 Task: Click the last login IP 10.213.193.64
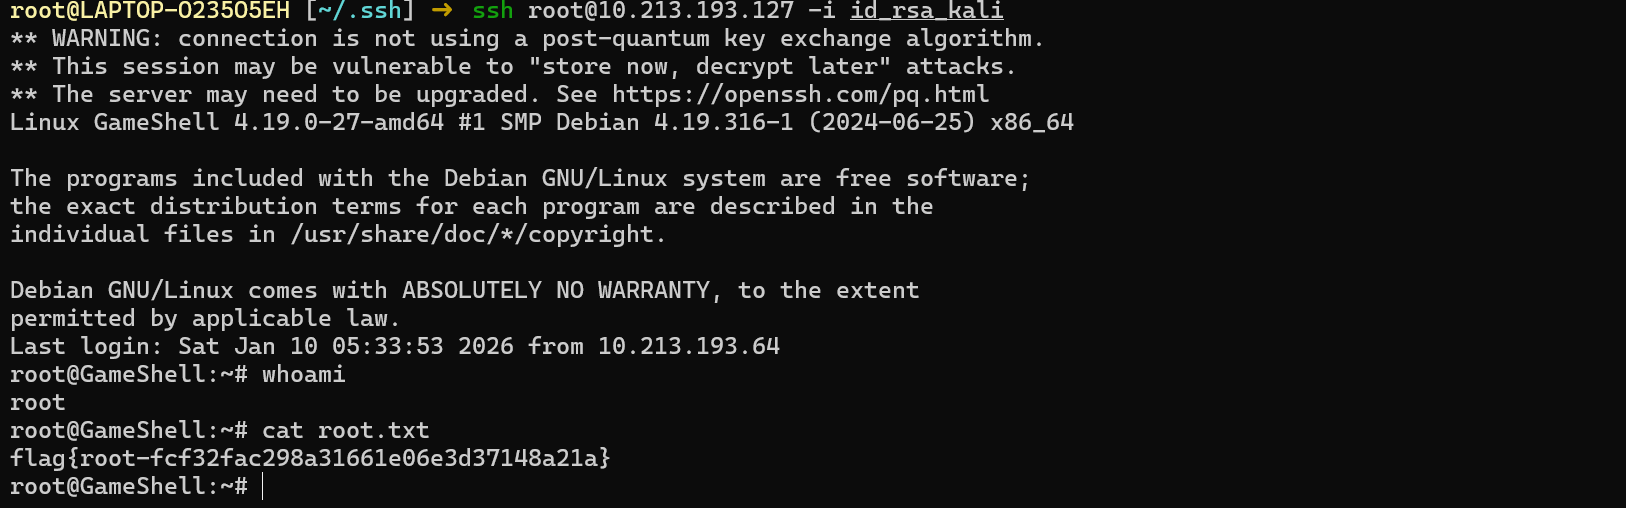[688, 347]
